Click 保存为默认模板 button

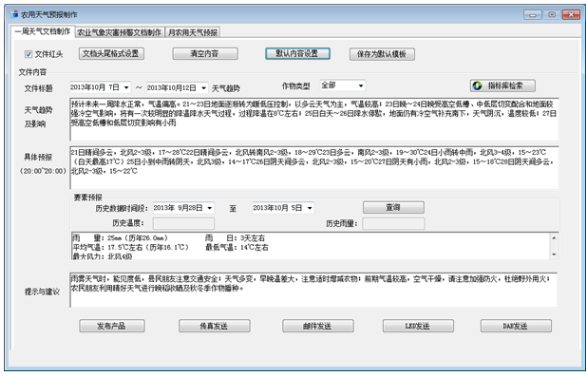pos(382,54)
